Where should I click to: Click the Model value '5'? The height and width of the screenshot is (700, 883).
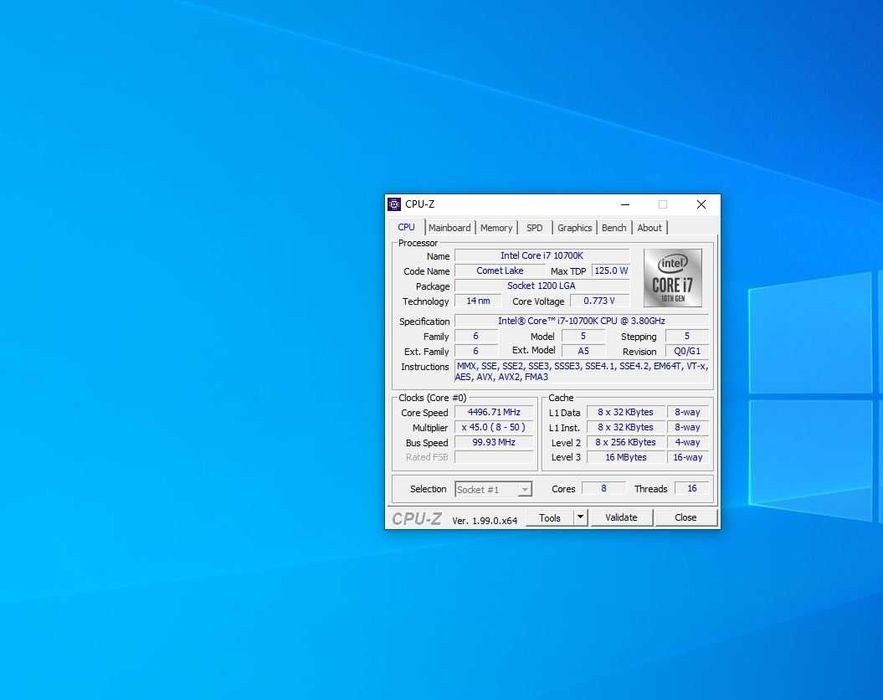tap(583, 336)
